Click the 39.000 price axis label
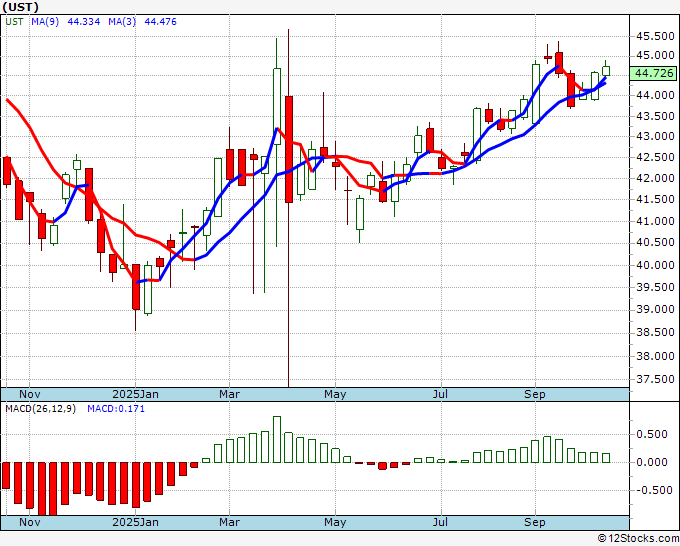 pos(655,309)
